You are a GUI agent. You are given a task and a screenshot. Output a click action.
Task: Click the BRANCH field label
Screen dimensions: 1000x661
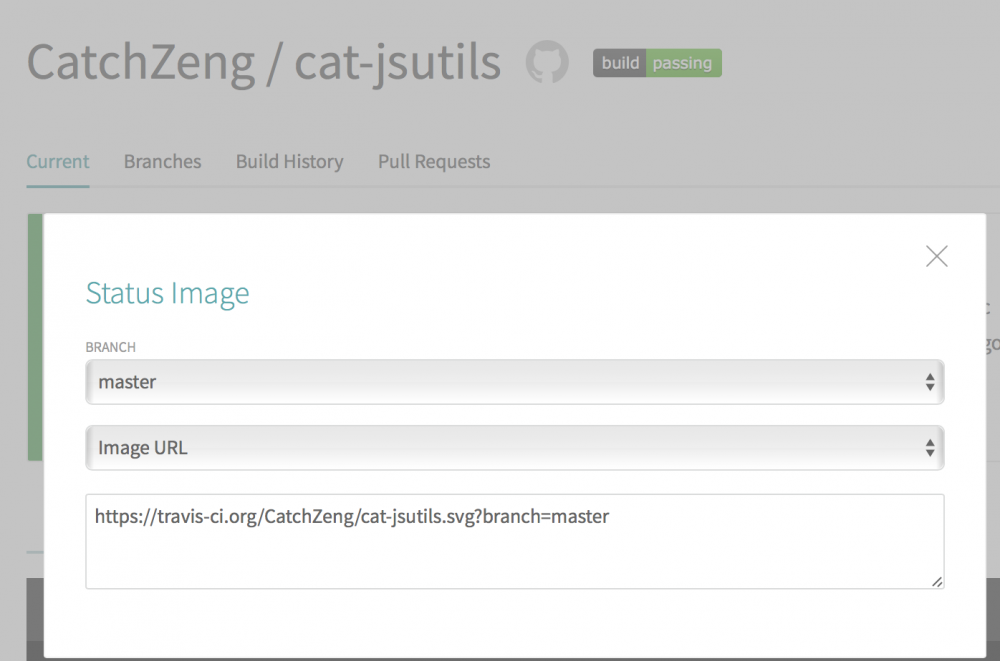[110, 347]
